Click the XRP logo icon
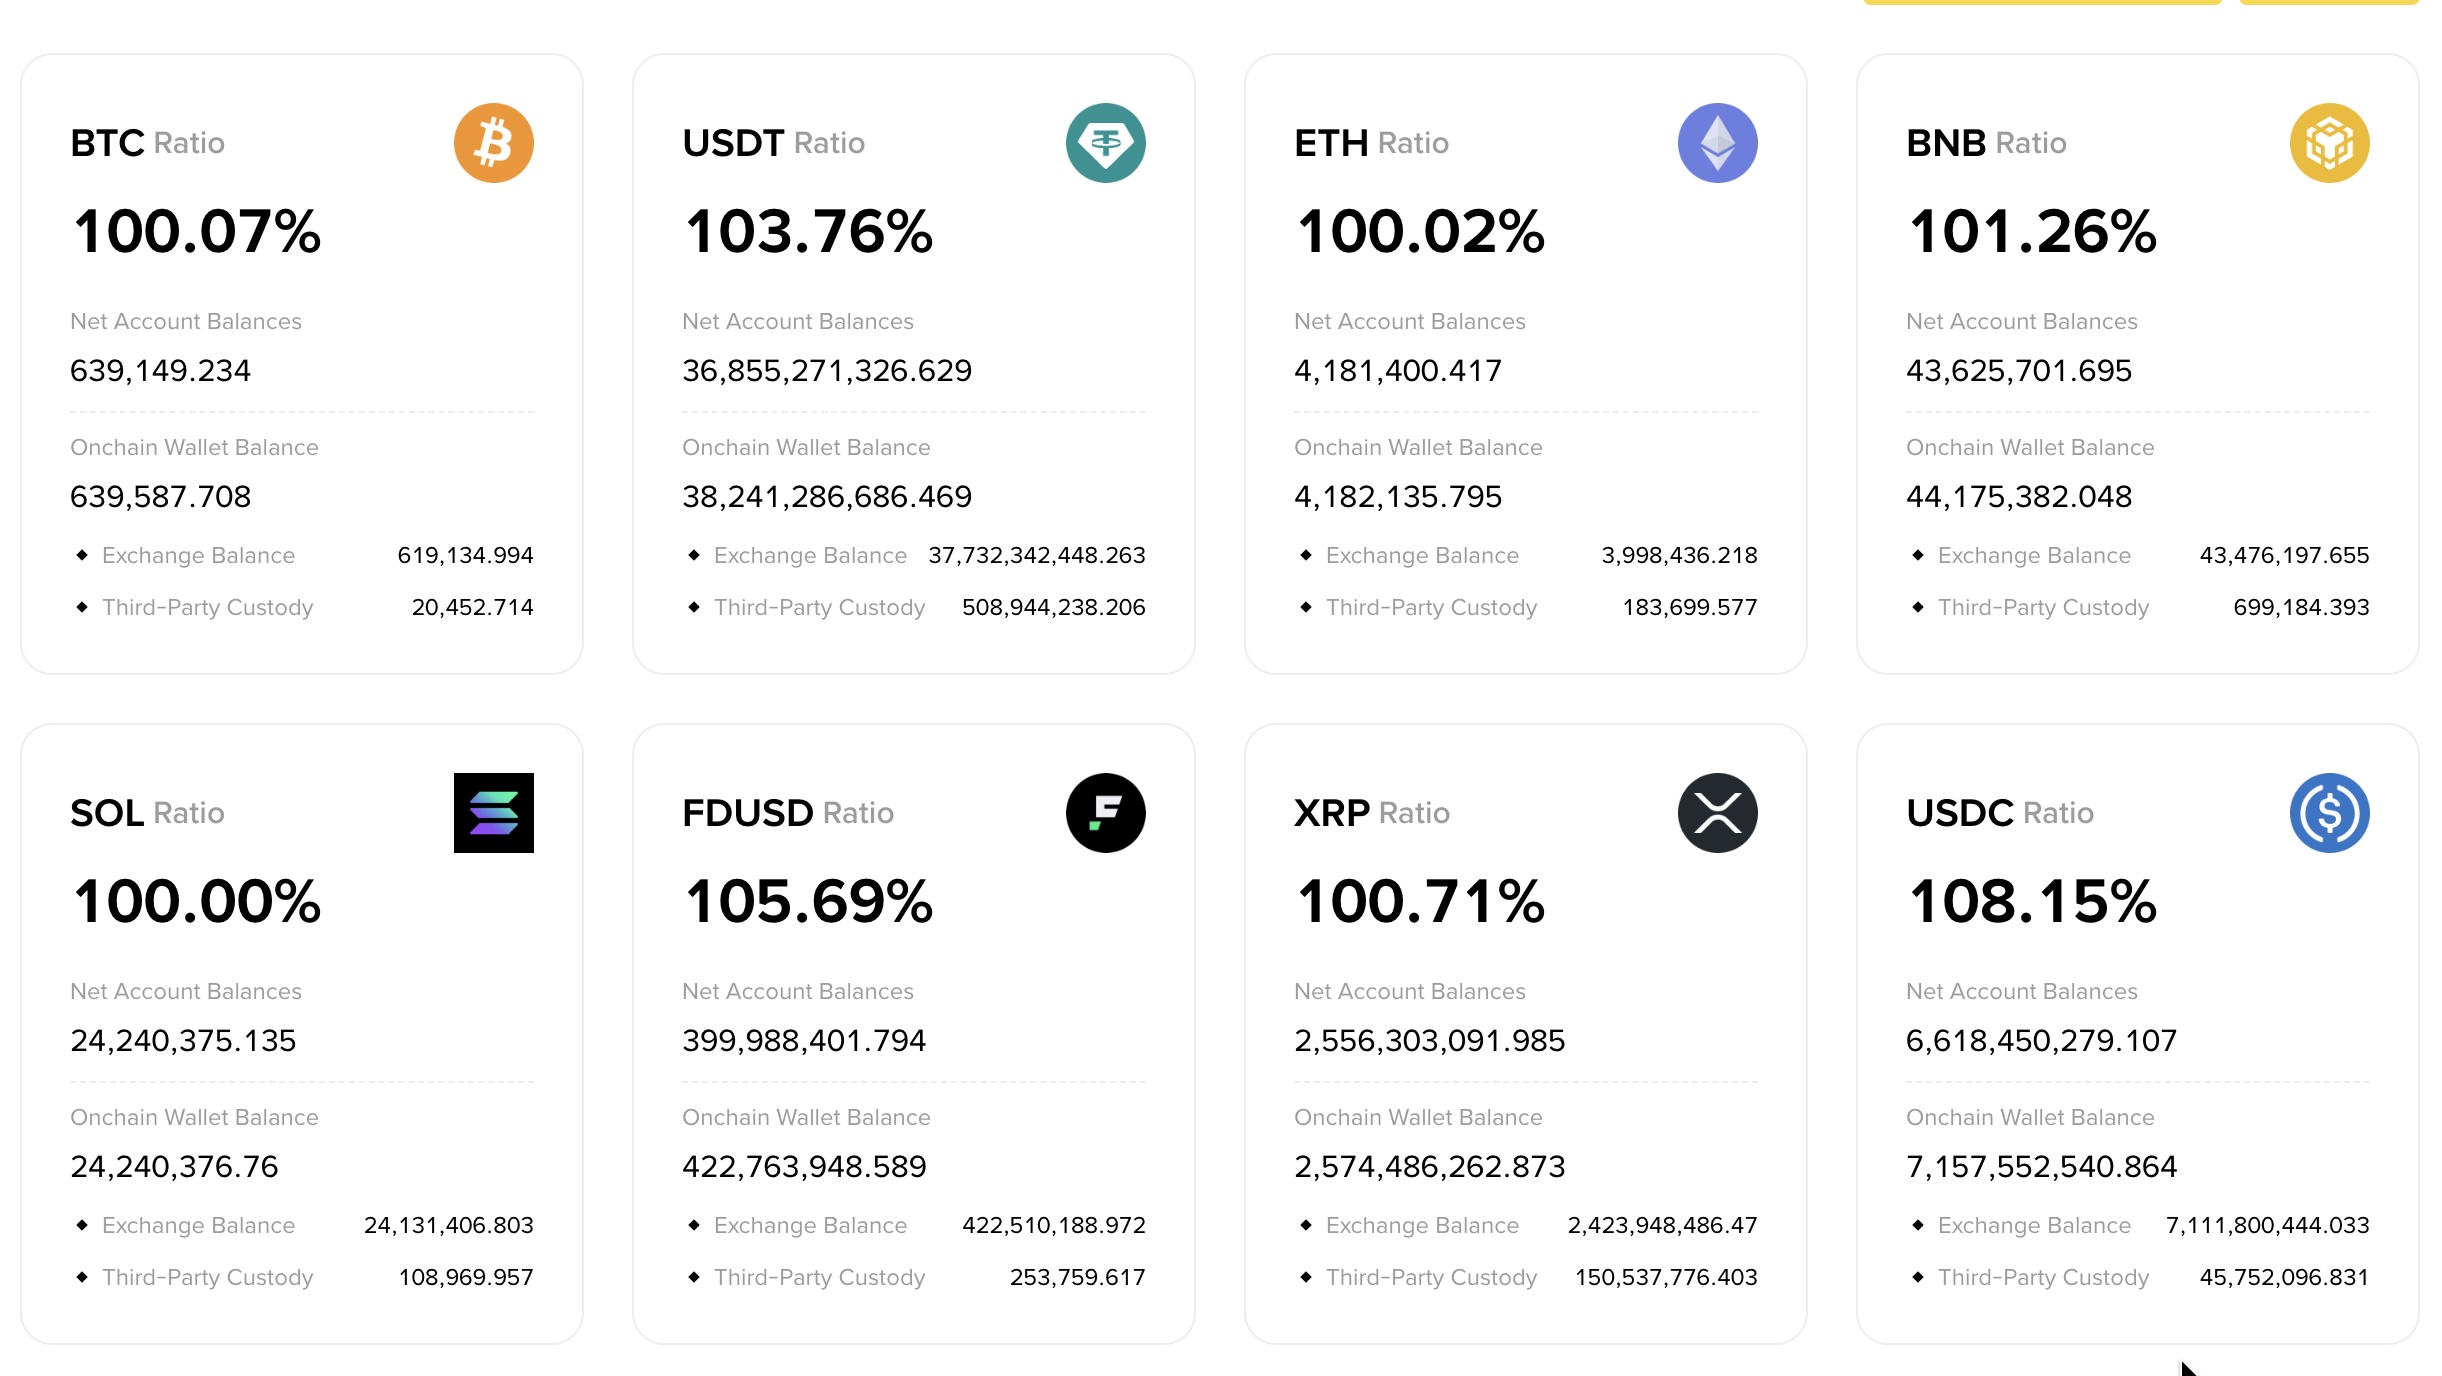Screen dimensions: 2442x1376 click(x=1719, y=813)
